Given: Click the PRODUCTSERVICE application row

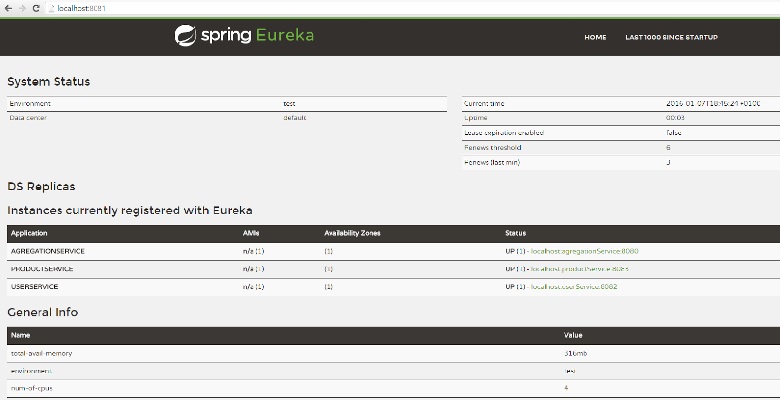Looking at the screenshot, I should 41,269.
